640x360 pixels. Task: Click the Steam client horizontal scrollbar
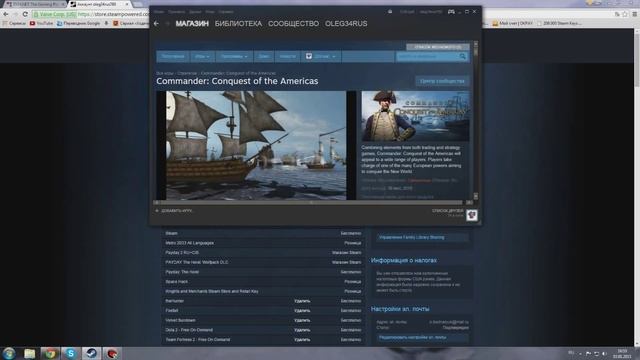tap(313, 202)
